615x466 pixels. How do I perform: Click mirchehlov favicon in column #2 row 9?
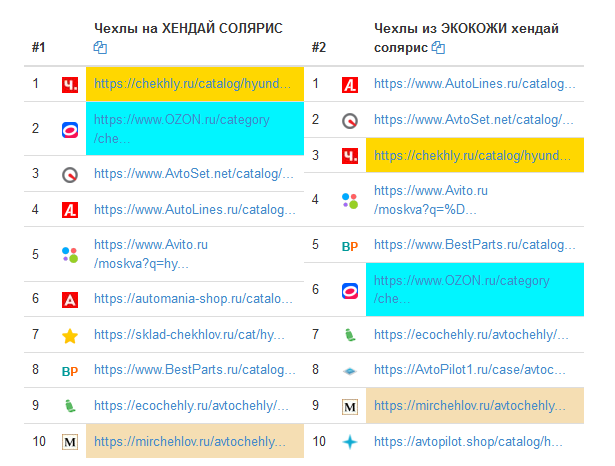click(x=350, y=407)
